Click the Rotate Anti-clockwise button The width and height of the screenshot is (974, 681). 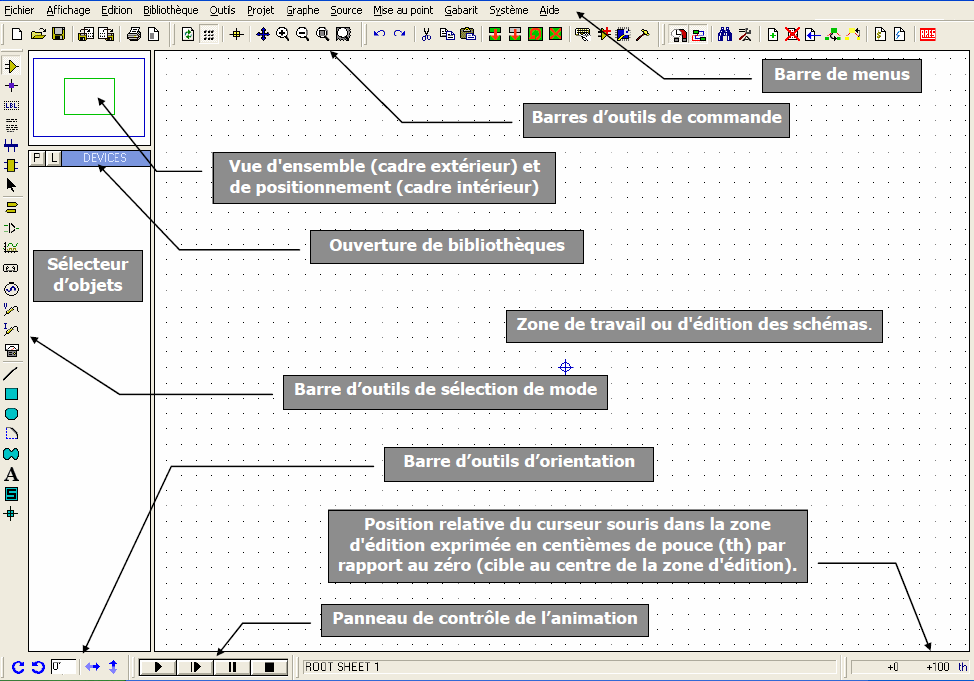pos(38,667)
